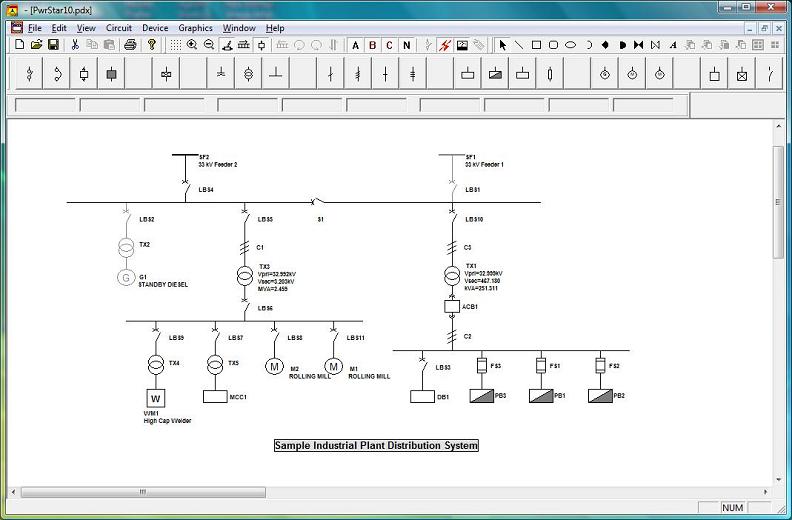Click the NUM status bar indicator
This screenshot has height=520, width=792.
pyautogui.click(x=732, y=508)
